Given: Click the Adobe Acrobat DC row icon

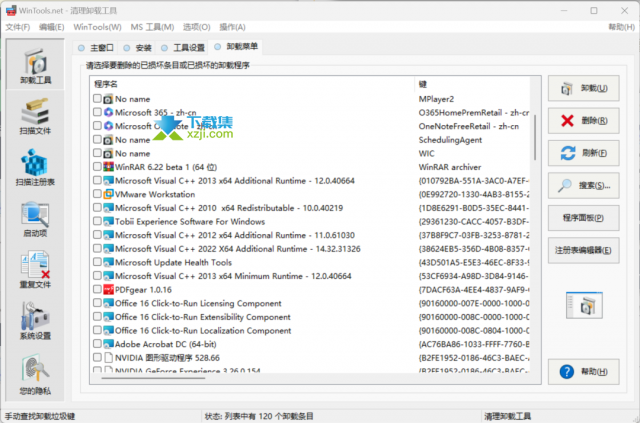Looking at the screenshot, I should click(x=108, y=344).
